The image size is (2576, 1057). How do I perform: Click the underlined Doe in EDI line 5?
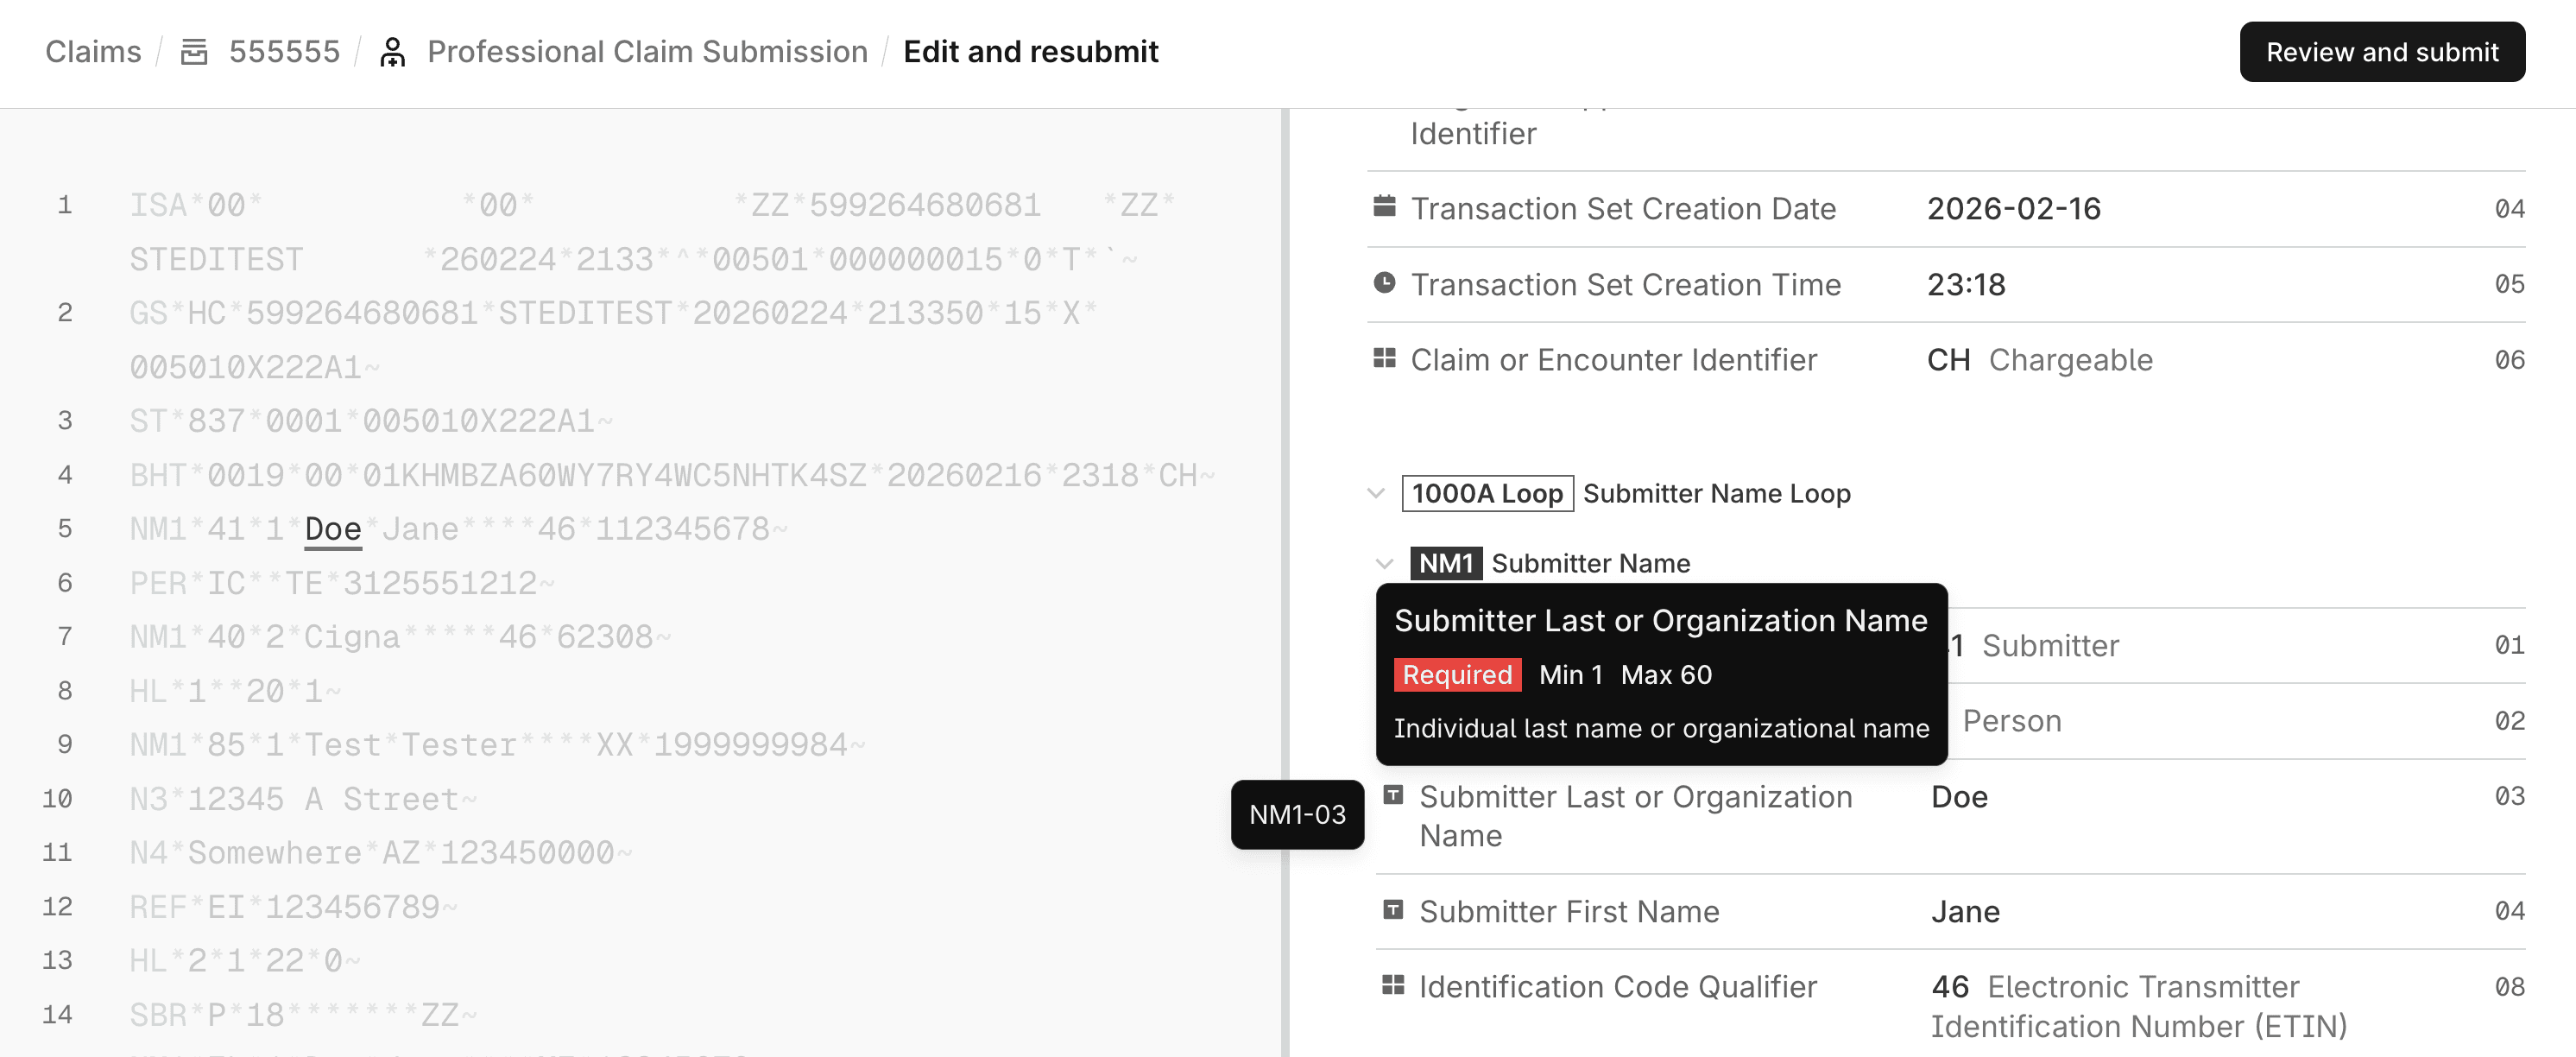point(333,529)
